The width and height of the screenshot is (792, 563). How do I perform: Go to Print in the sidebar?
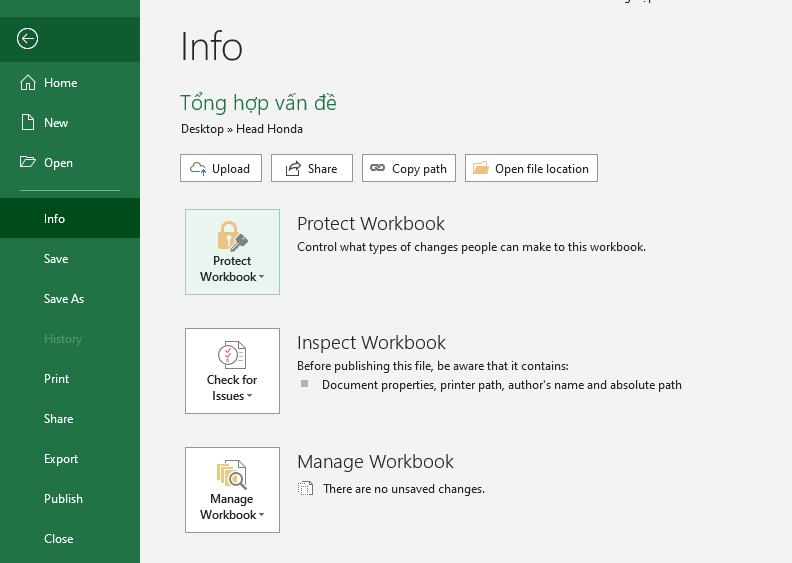[57, 379]
